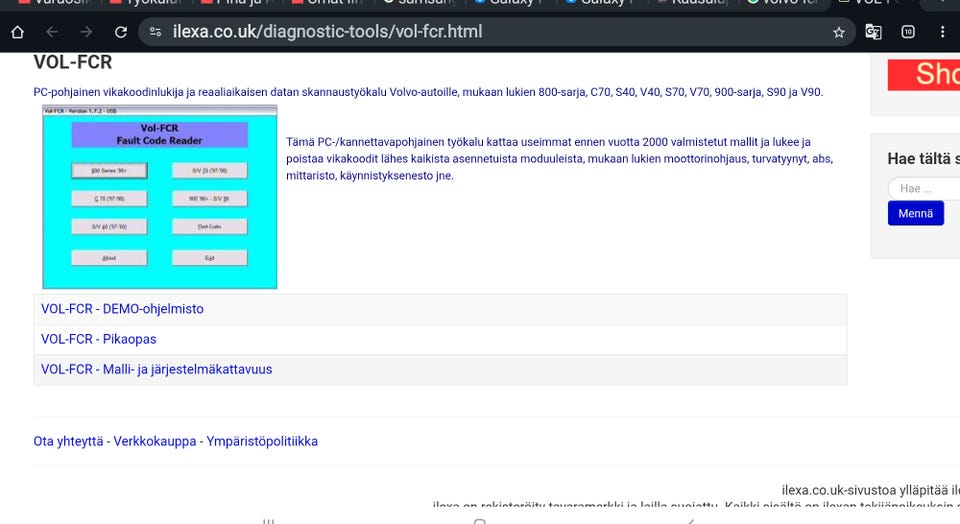Bookmark this page with the star icon
The width and height of the screenshot is (960, 524).
pyautogui.click(x=839, y=32)
